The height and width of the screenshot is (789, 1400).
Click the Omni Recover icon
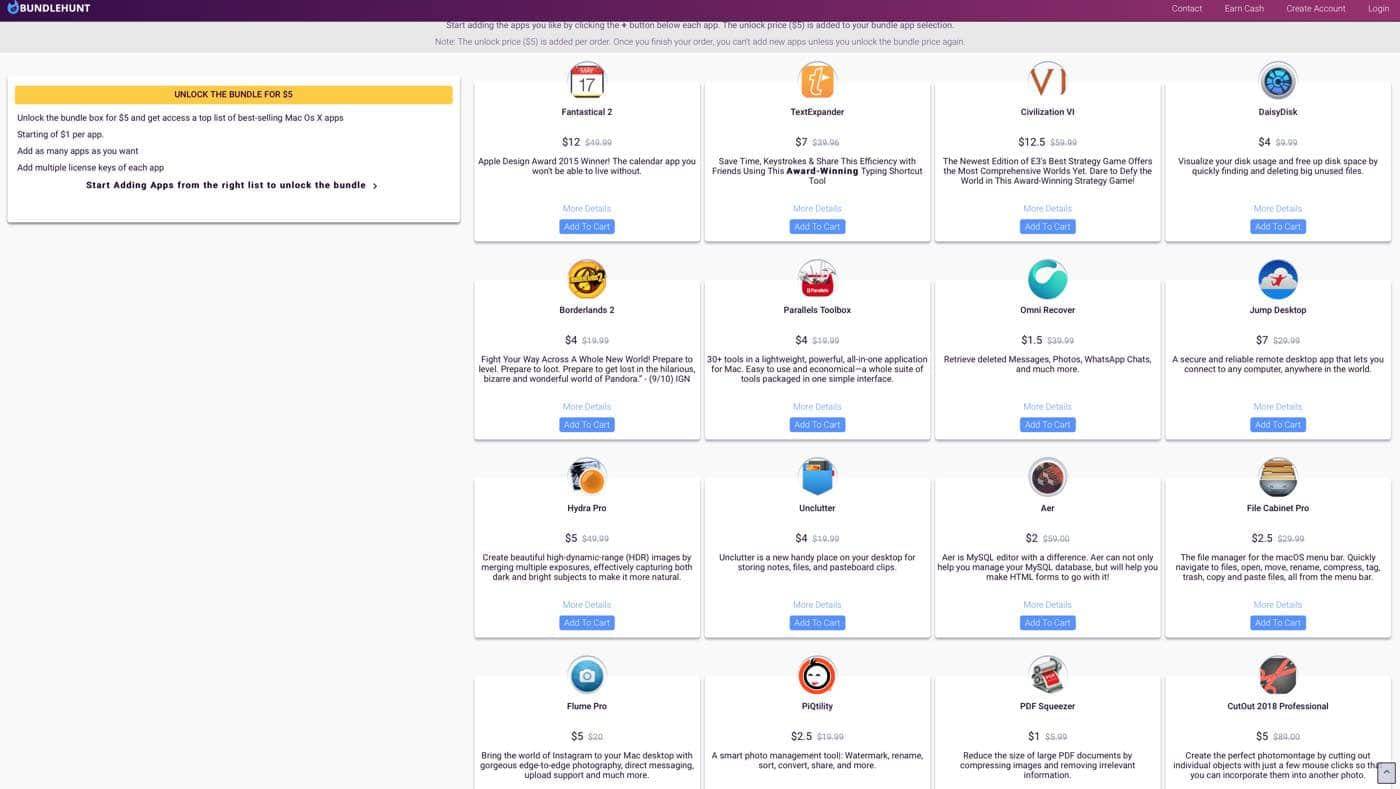[x=1047, y=279]
